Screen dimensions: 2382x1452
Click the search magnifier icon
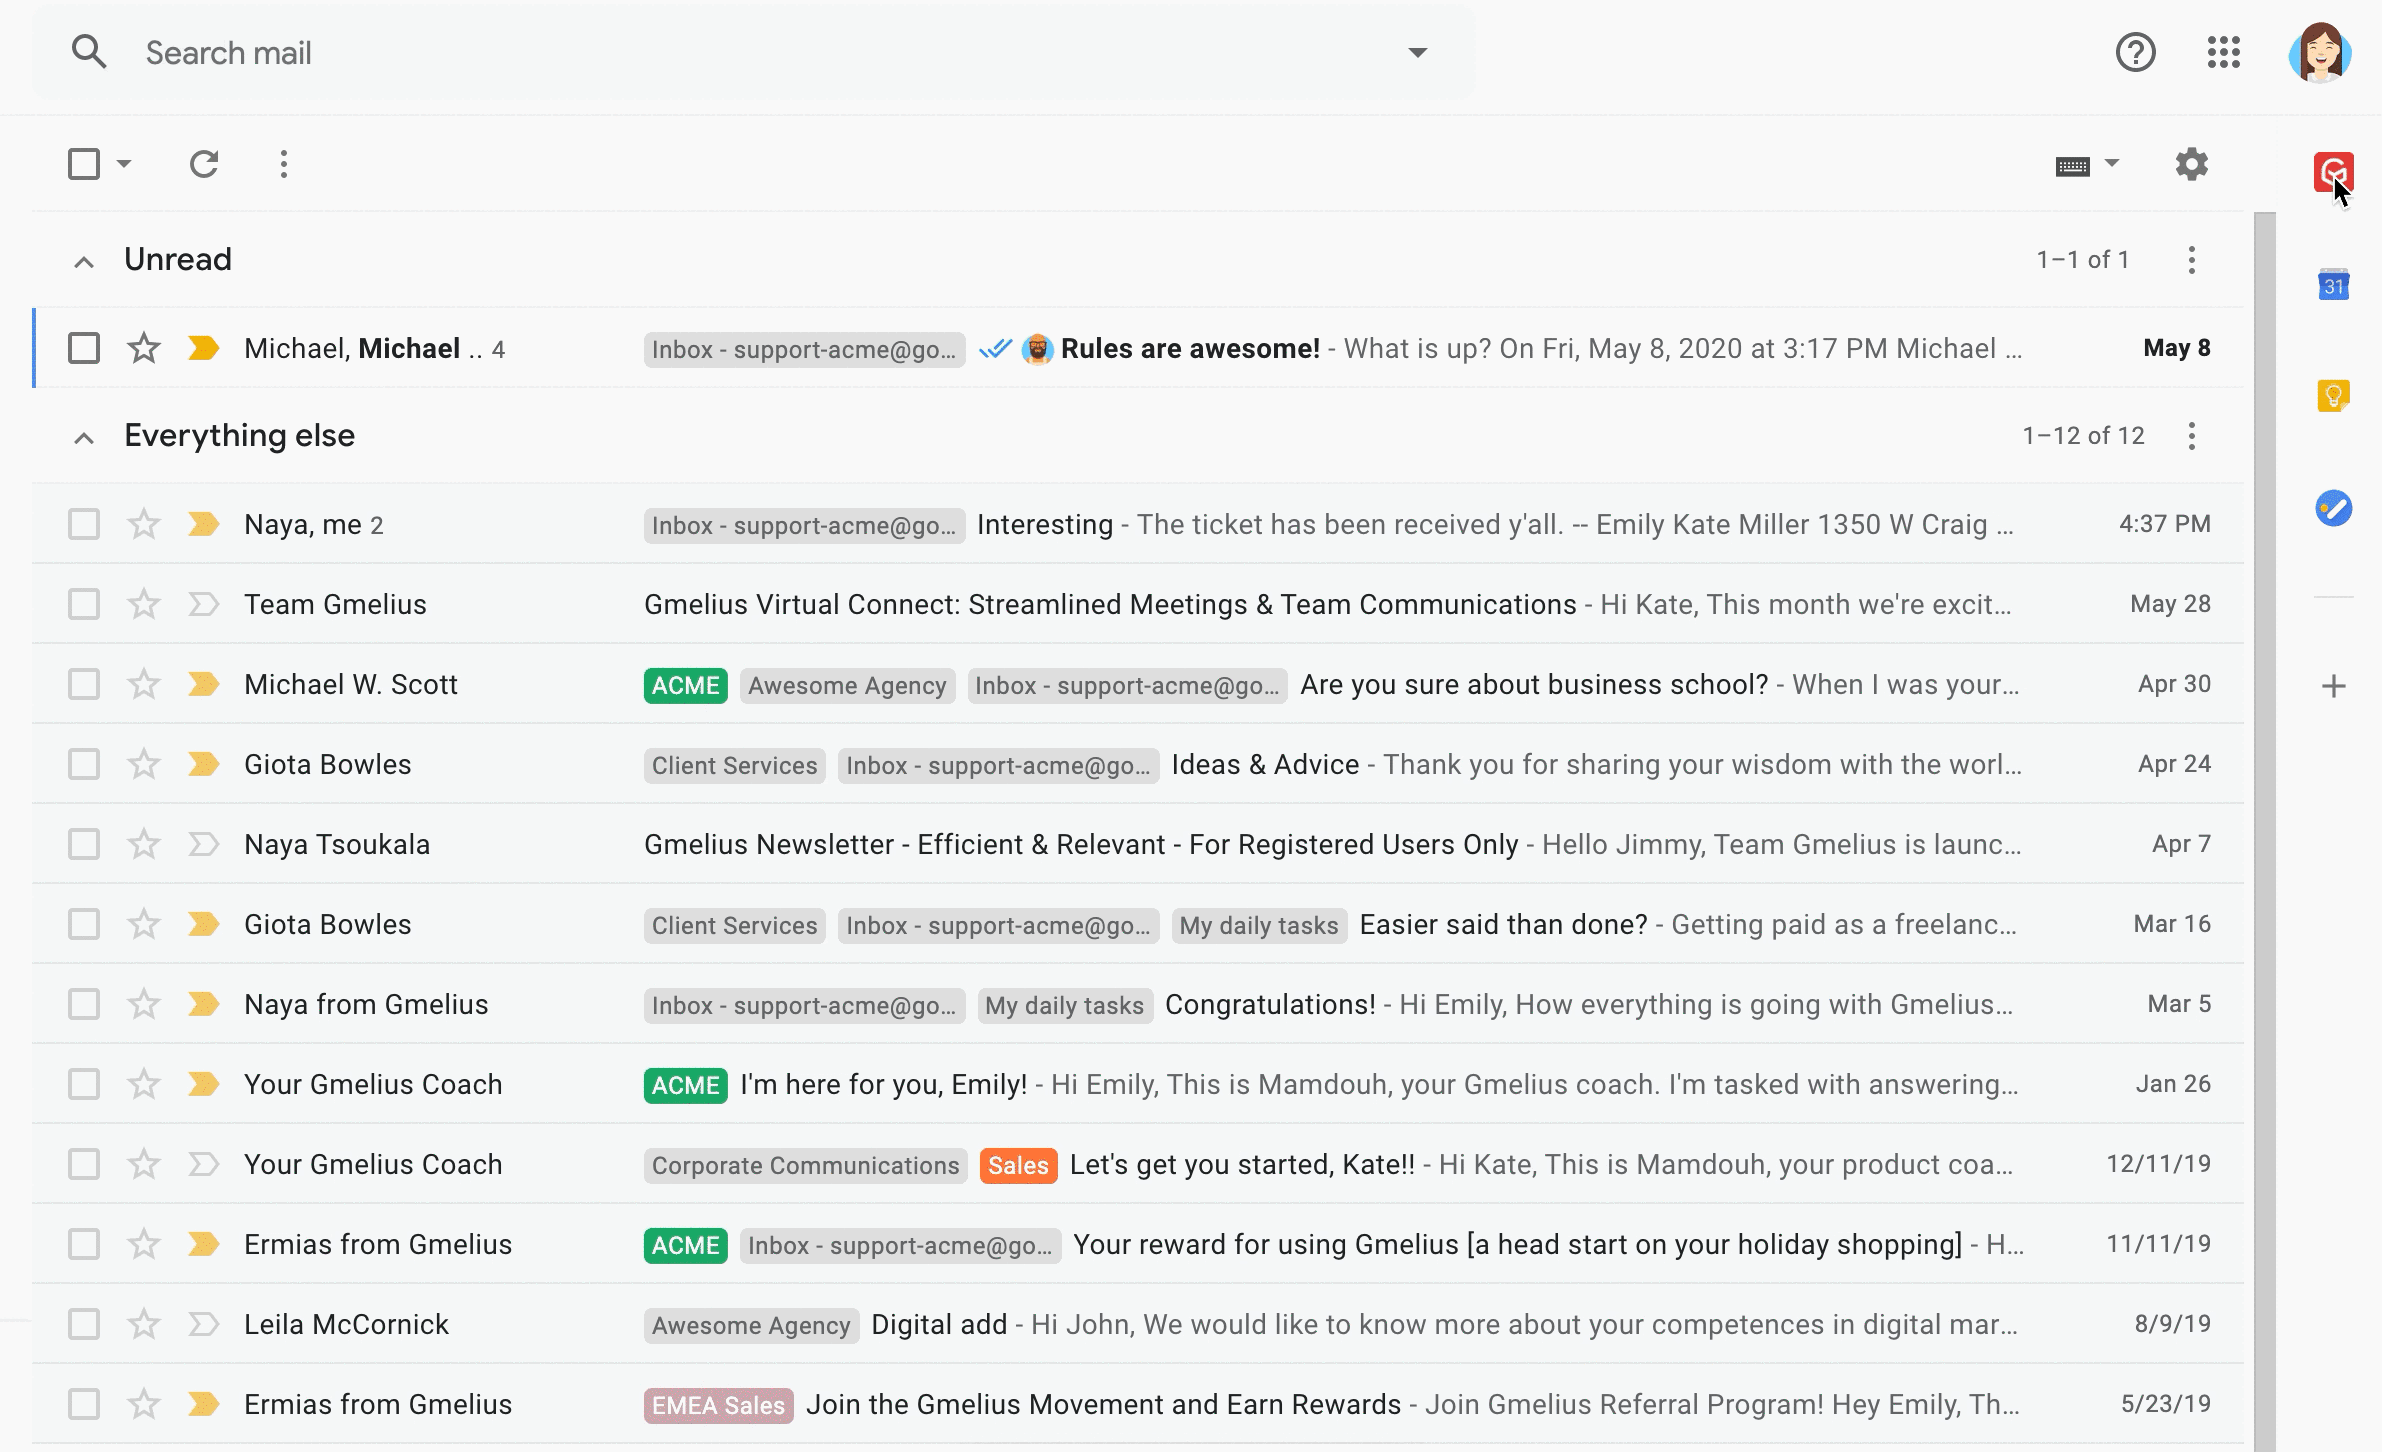(x=89, y=52)
